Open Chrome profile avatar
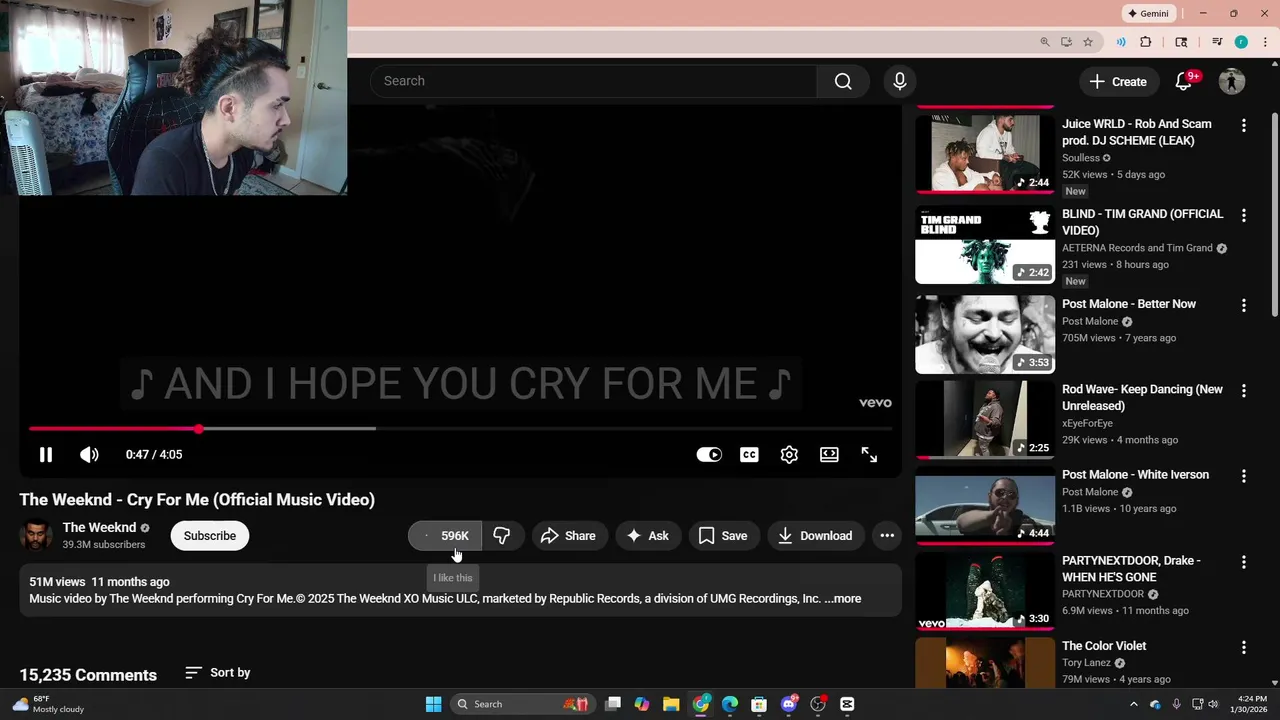The image size is (1280, 720). click(x=1241, y=42)
